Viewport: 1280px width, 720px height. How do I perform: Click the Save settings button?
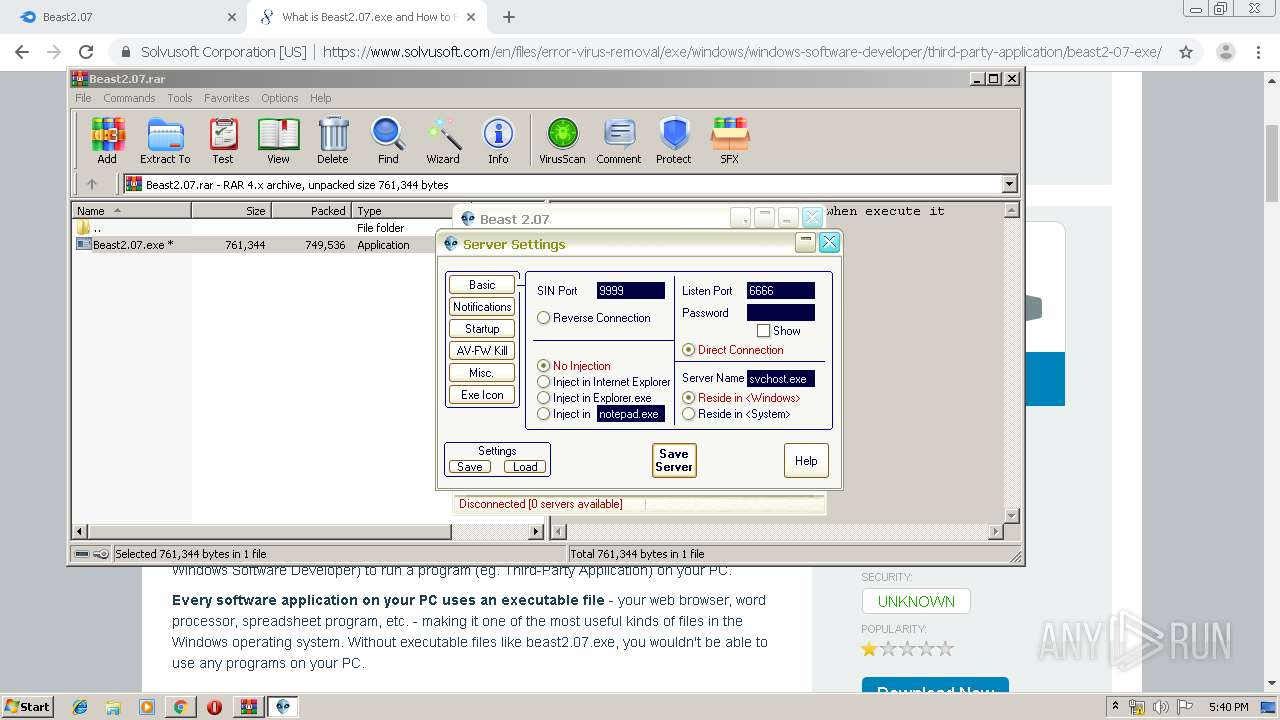470,467
